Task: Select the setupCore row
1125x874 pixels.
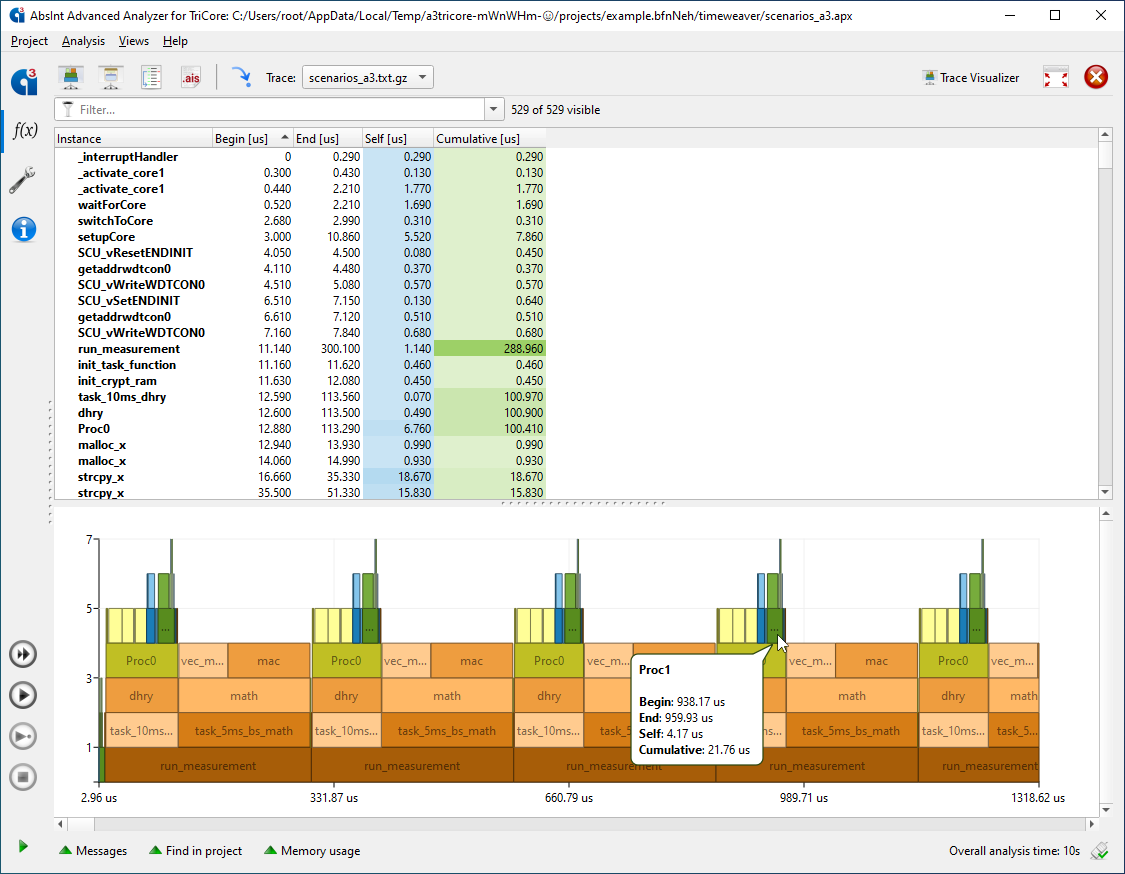Action: [x=300, y=237]
